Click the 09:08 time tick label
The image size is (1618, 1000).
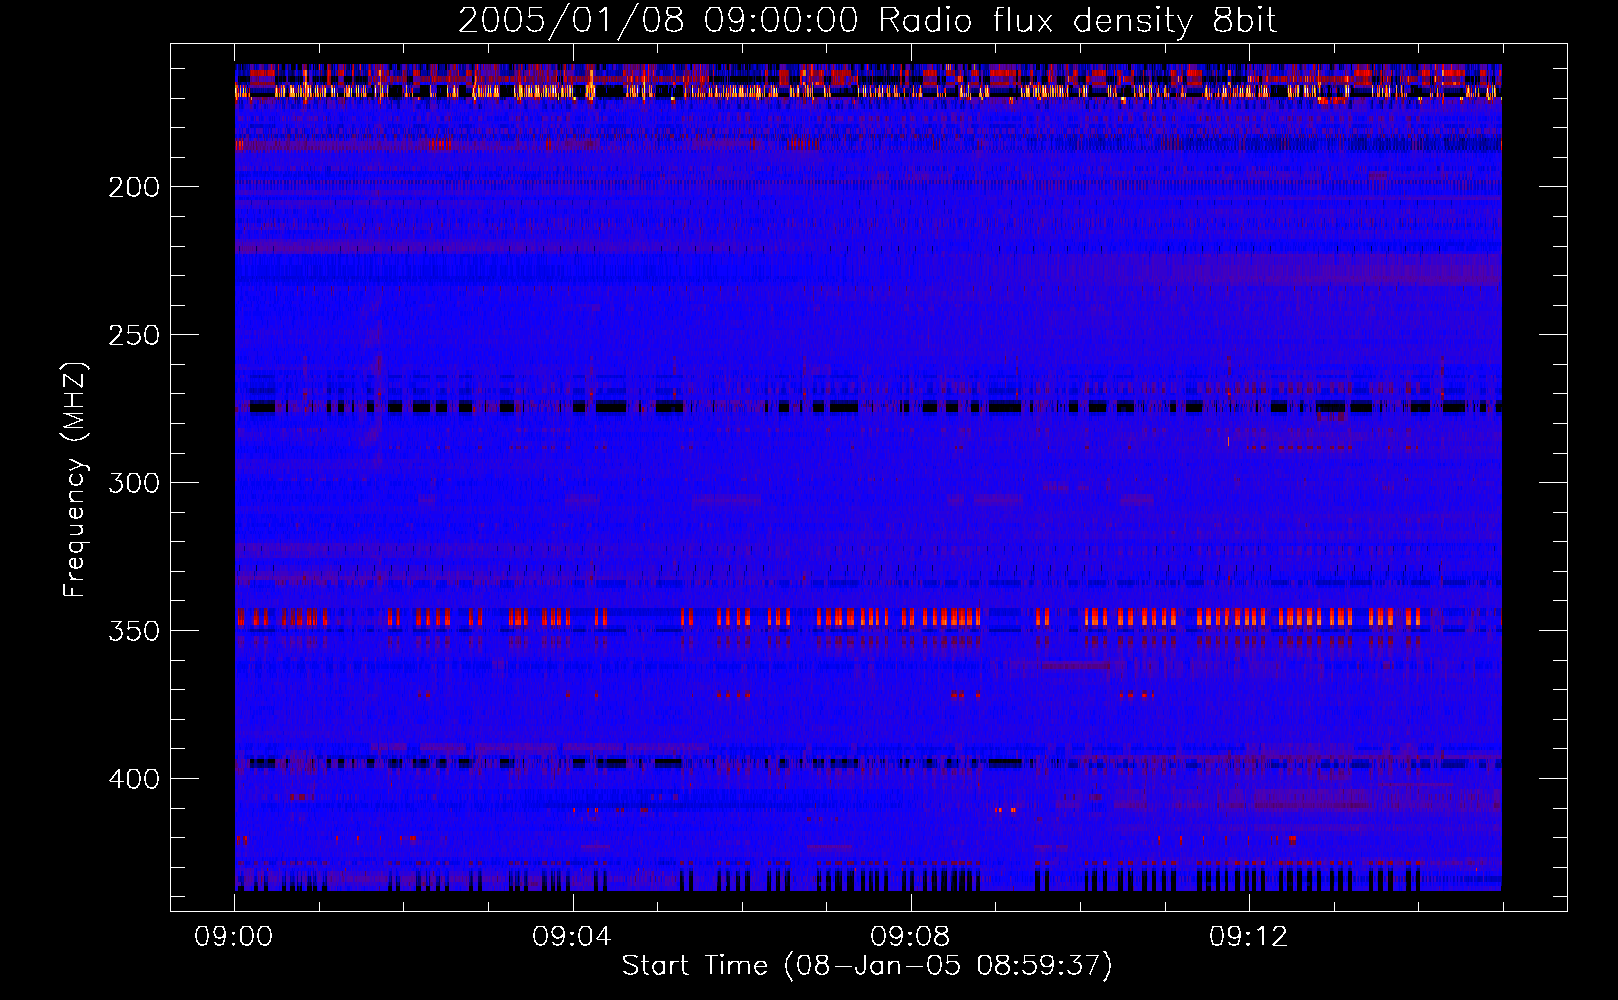(910, 937)
